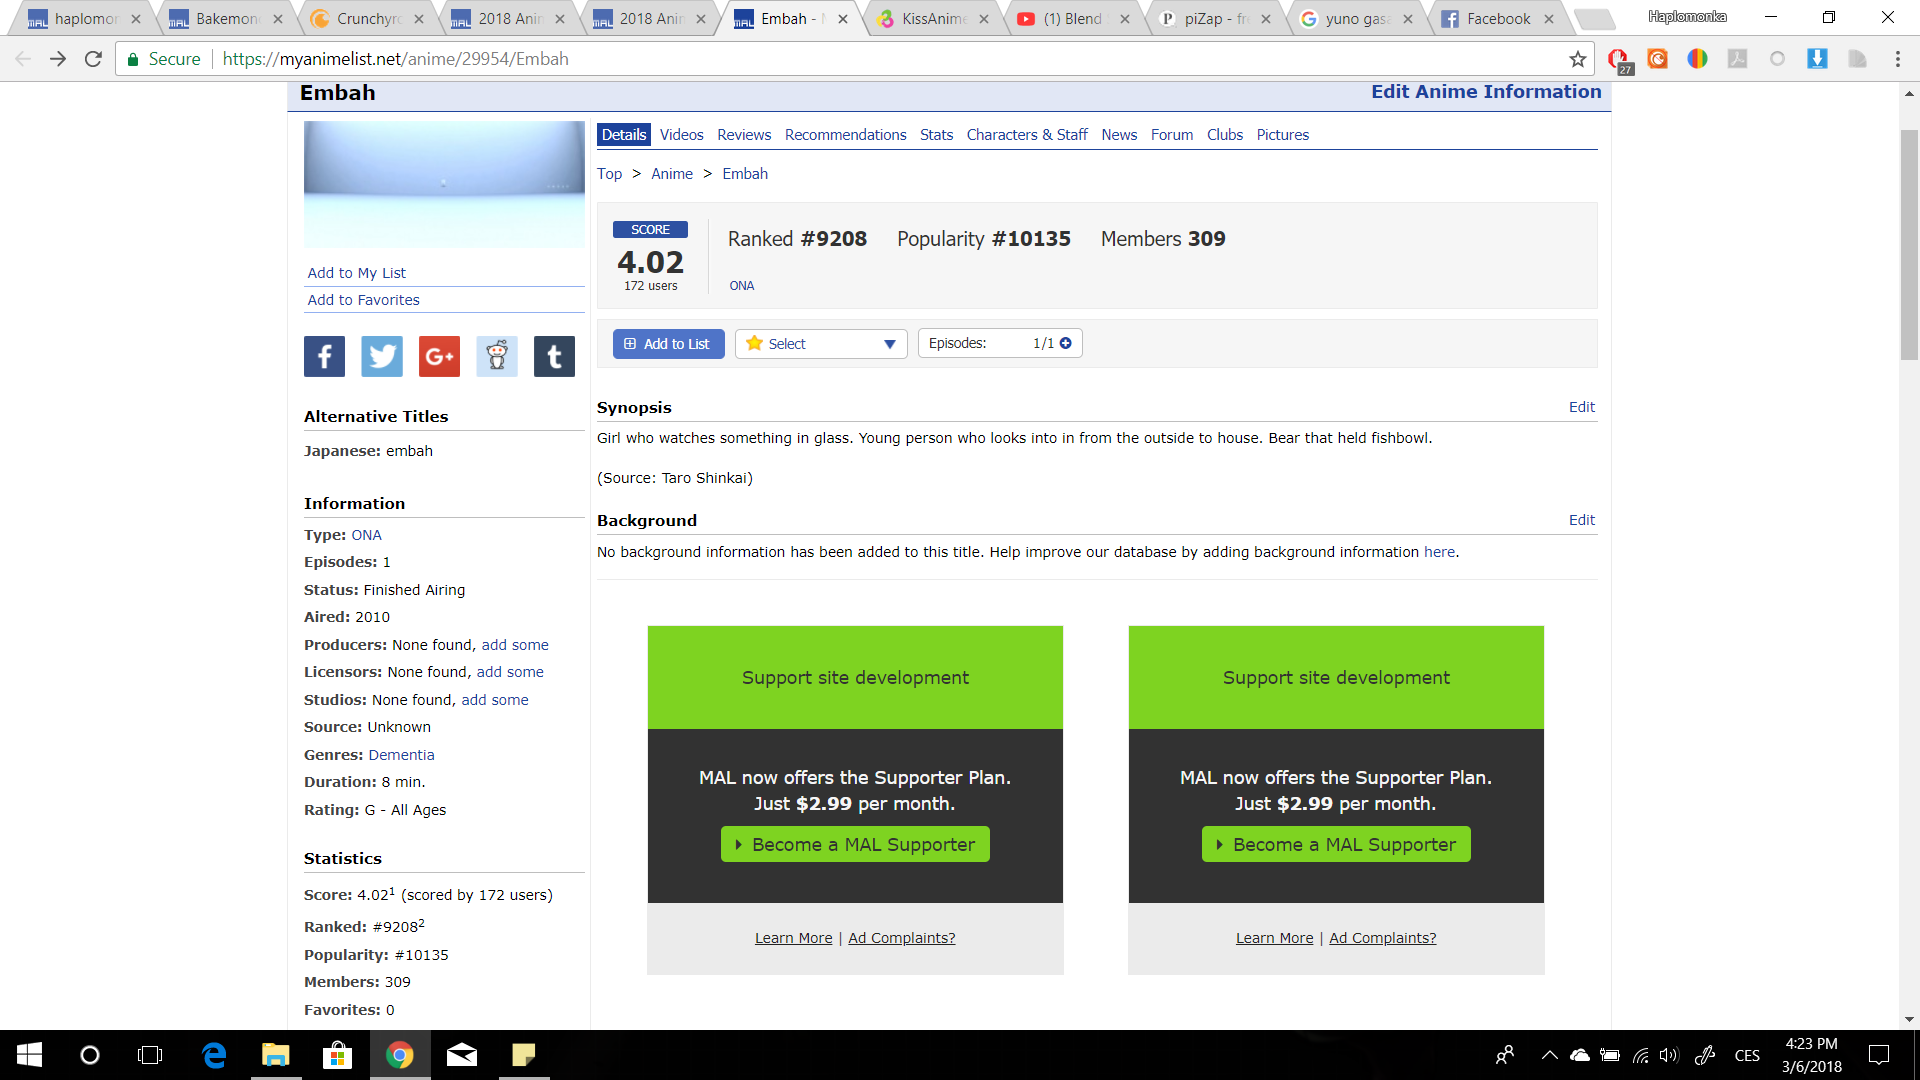Click the Google Plus share icon
This screenshot has width=1920, height=1080.
point(439,356)
